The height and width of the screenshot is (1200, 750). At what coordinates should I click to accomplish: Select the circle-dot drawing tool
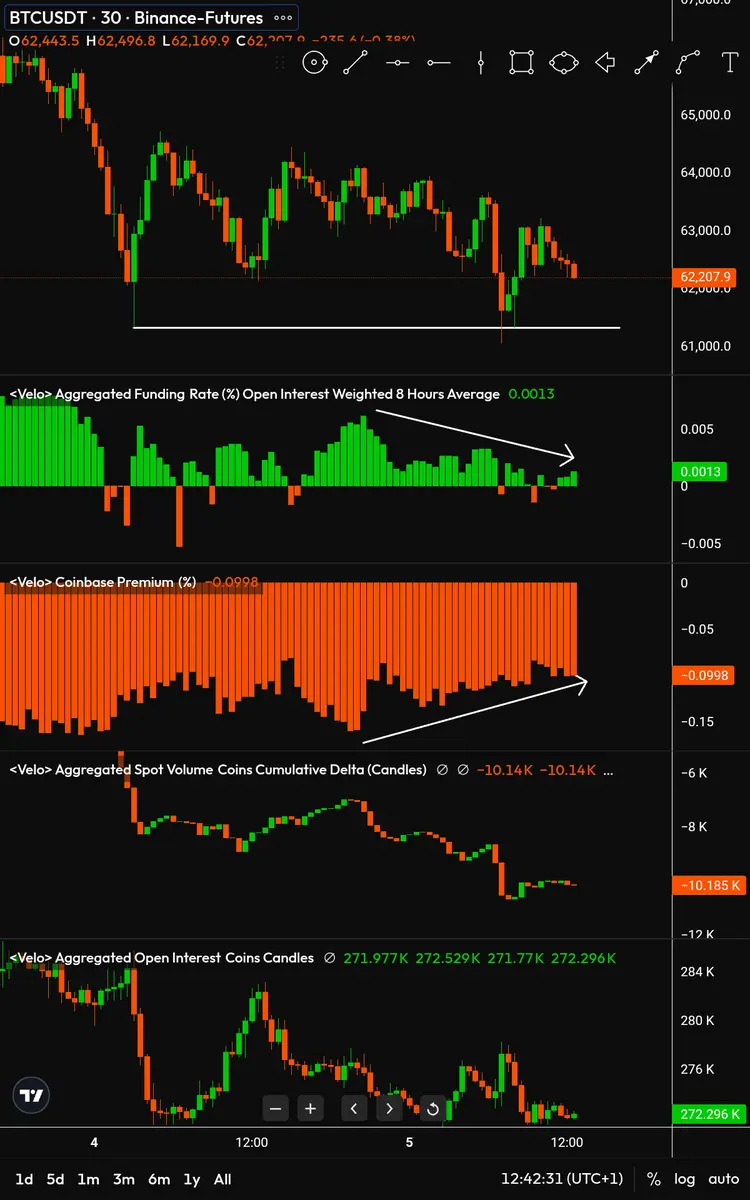point(314,63)
